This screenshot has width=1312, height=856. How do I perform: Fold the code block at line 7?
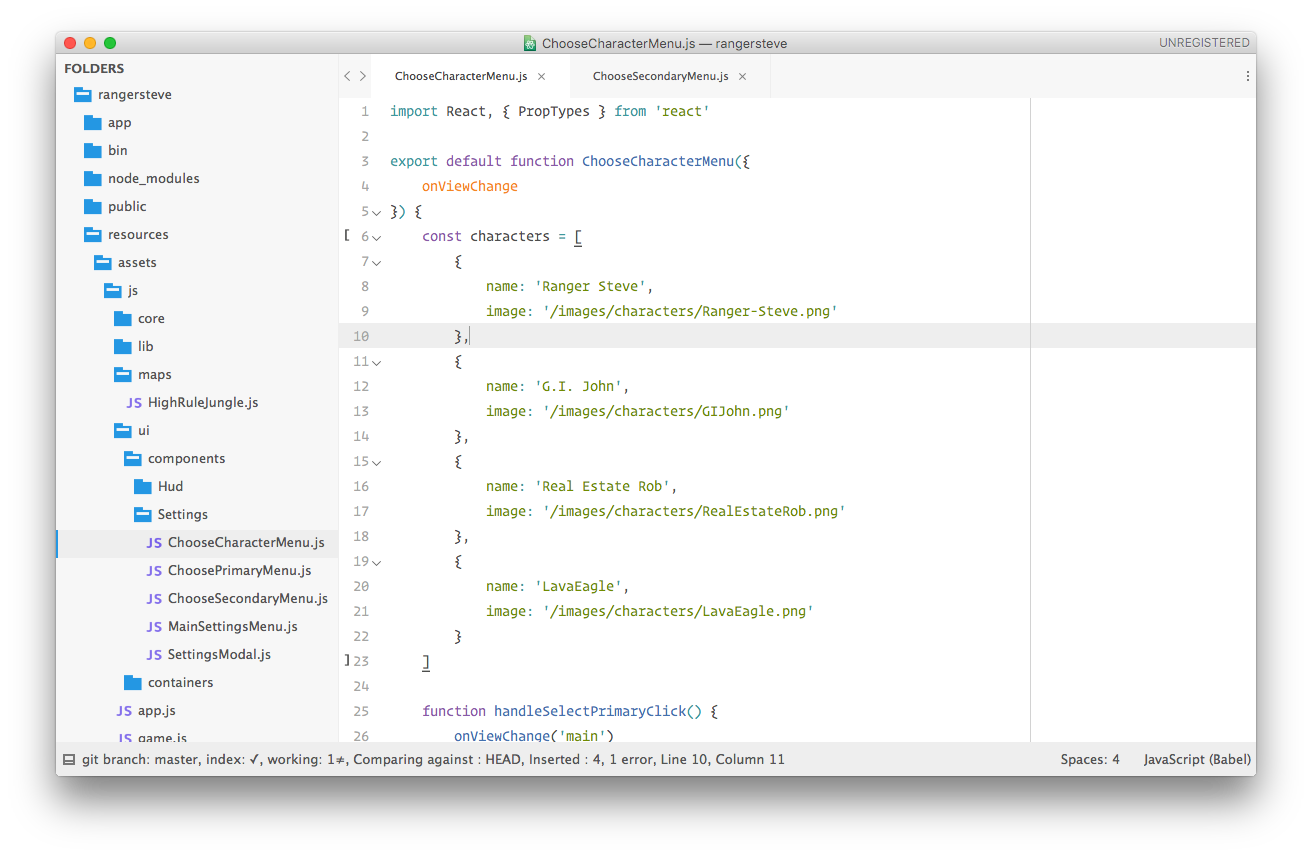coord(377,262)
